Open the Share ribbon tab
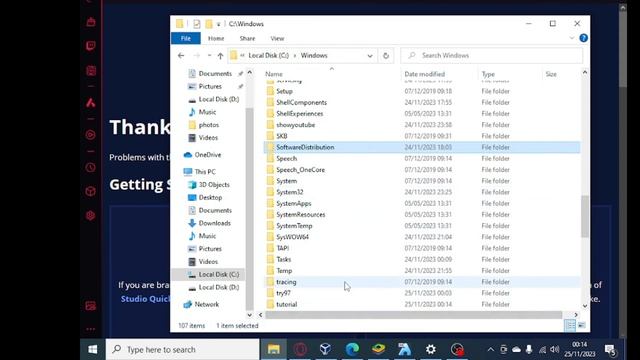This screenshot has width=640, height=360. pyautogui.click(x=247, y=38)
